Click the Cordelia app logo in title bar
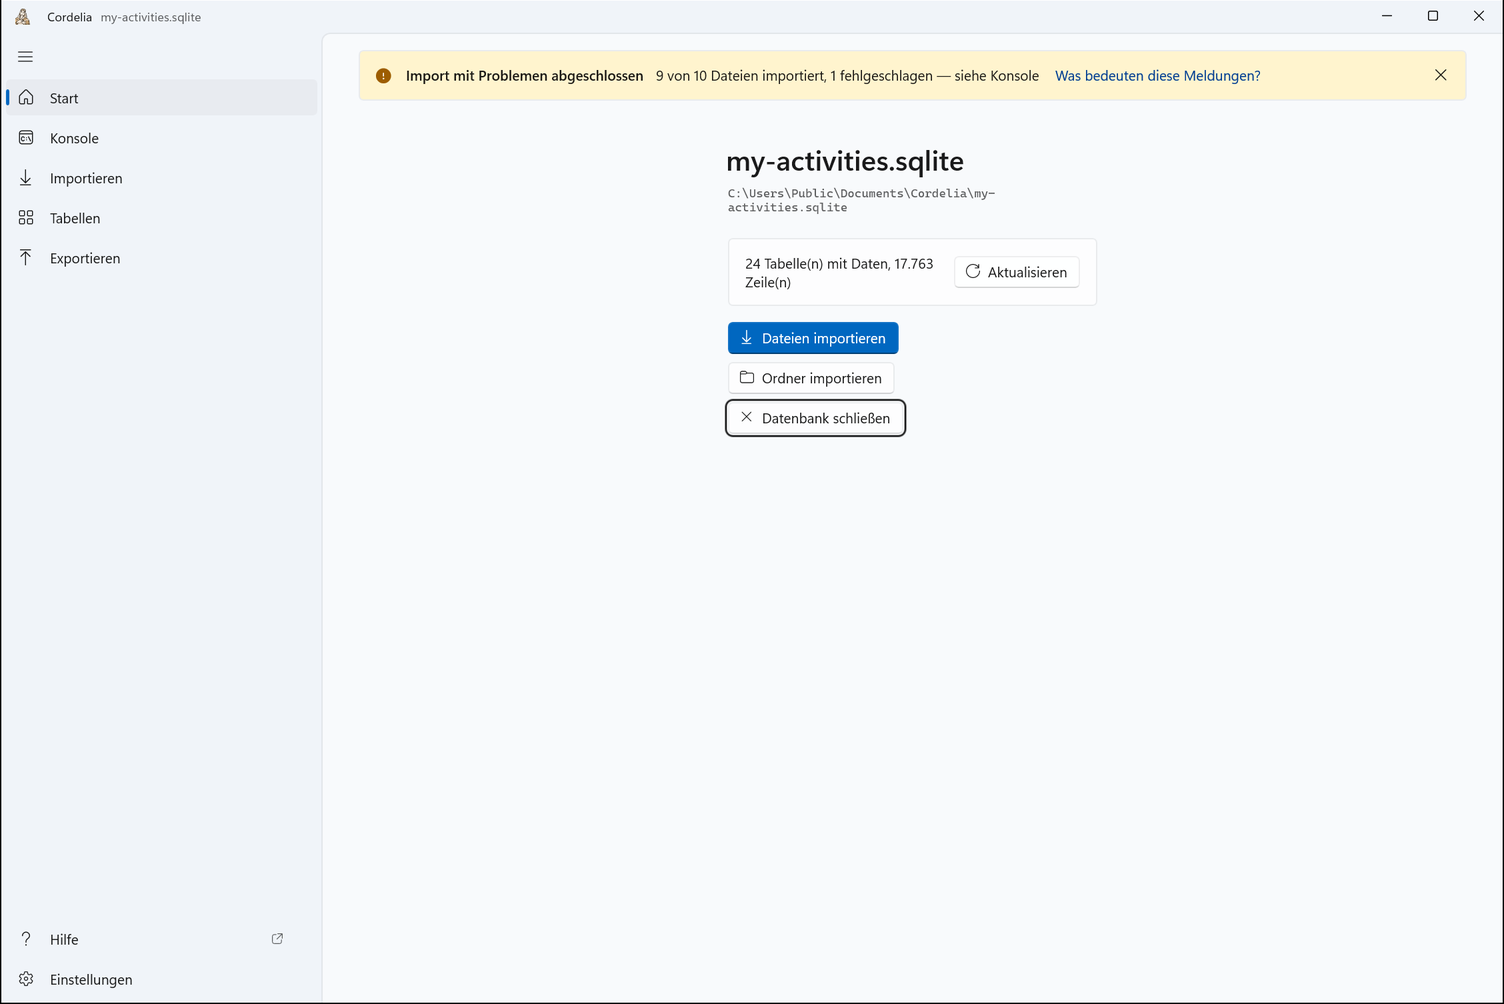This screenshot has height=1004, width=1504. click(23, 16)
